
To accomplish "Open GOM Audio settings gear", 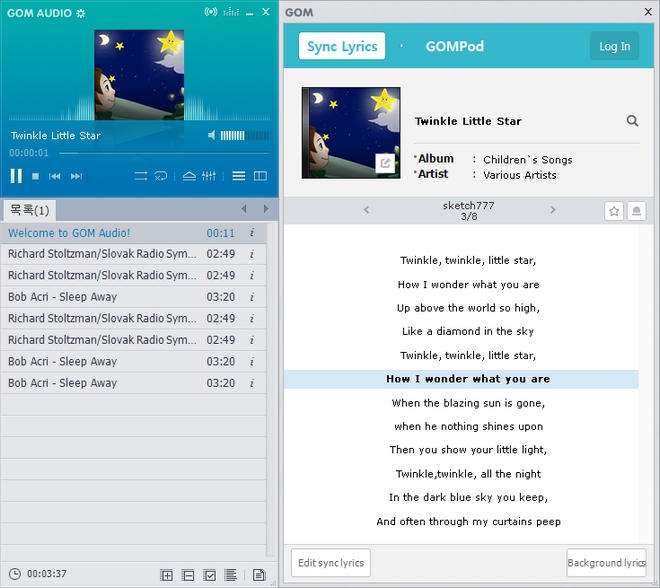I will point(81,13).
